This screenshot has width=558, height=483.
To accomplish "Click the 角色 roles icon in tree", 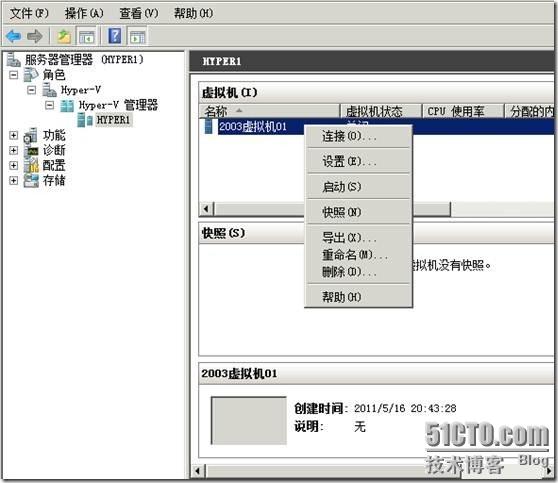I will [31, 75].
